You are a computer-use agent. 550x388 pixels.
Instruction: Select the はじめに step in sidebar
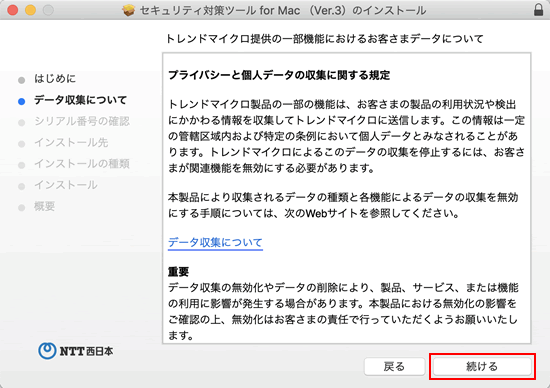pyautogui.click(x=55, y=79)
